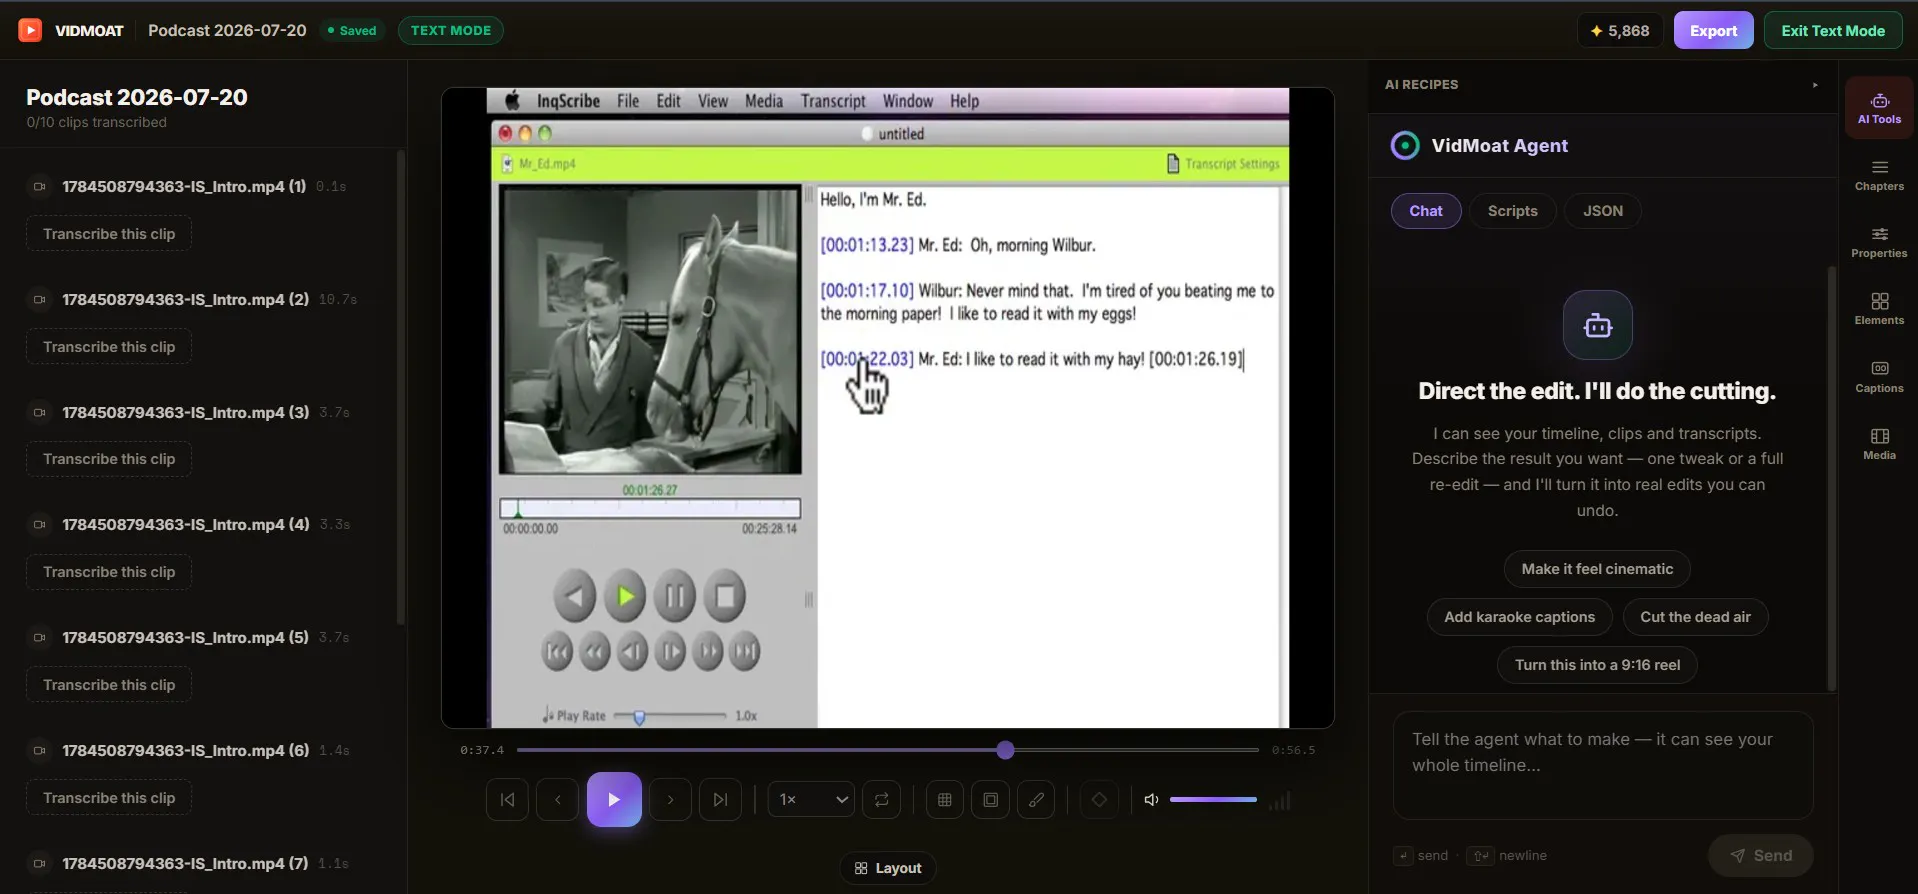Step forward one frame

(x=670, y=800)
